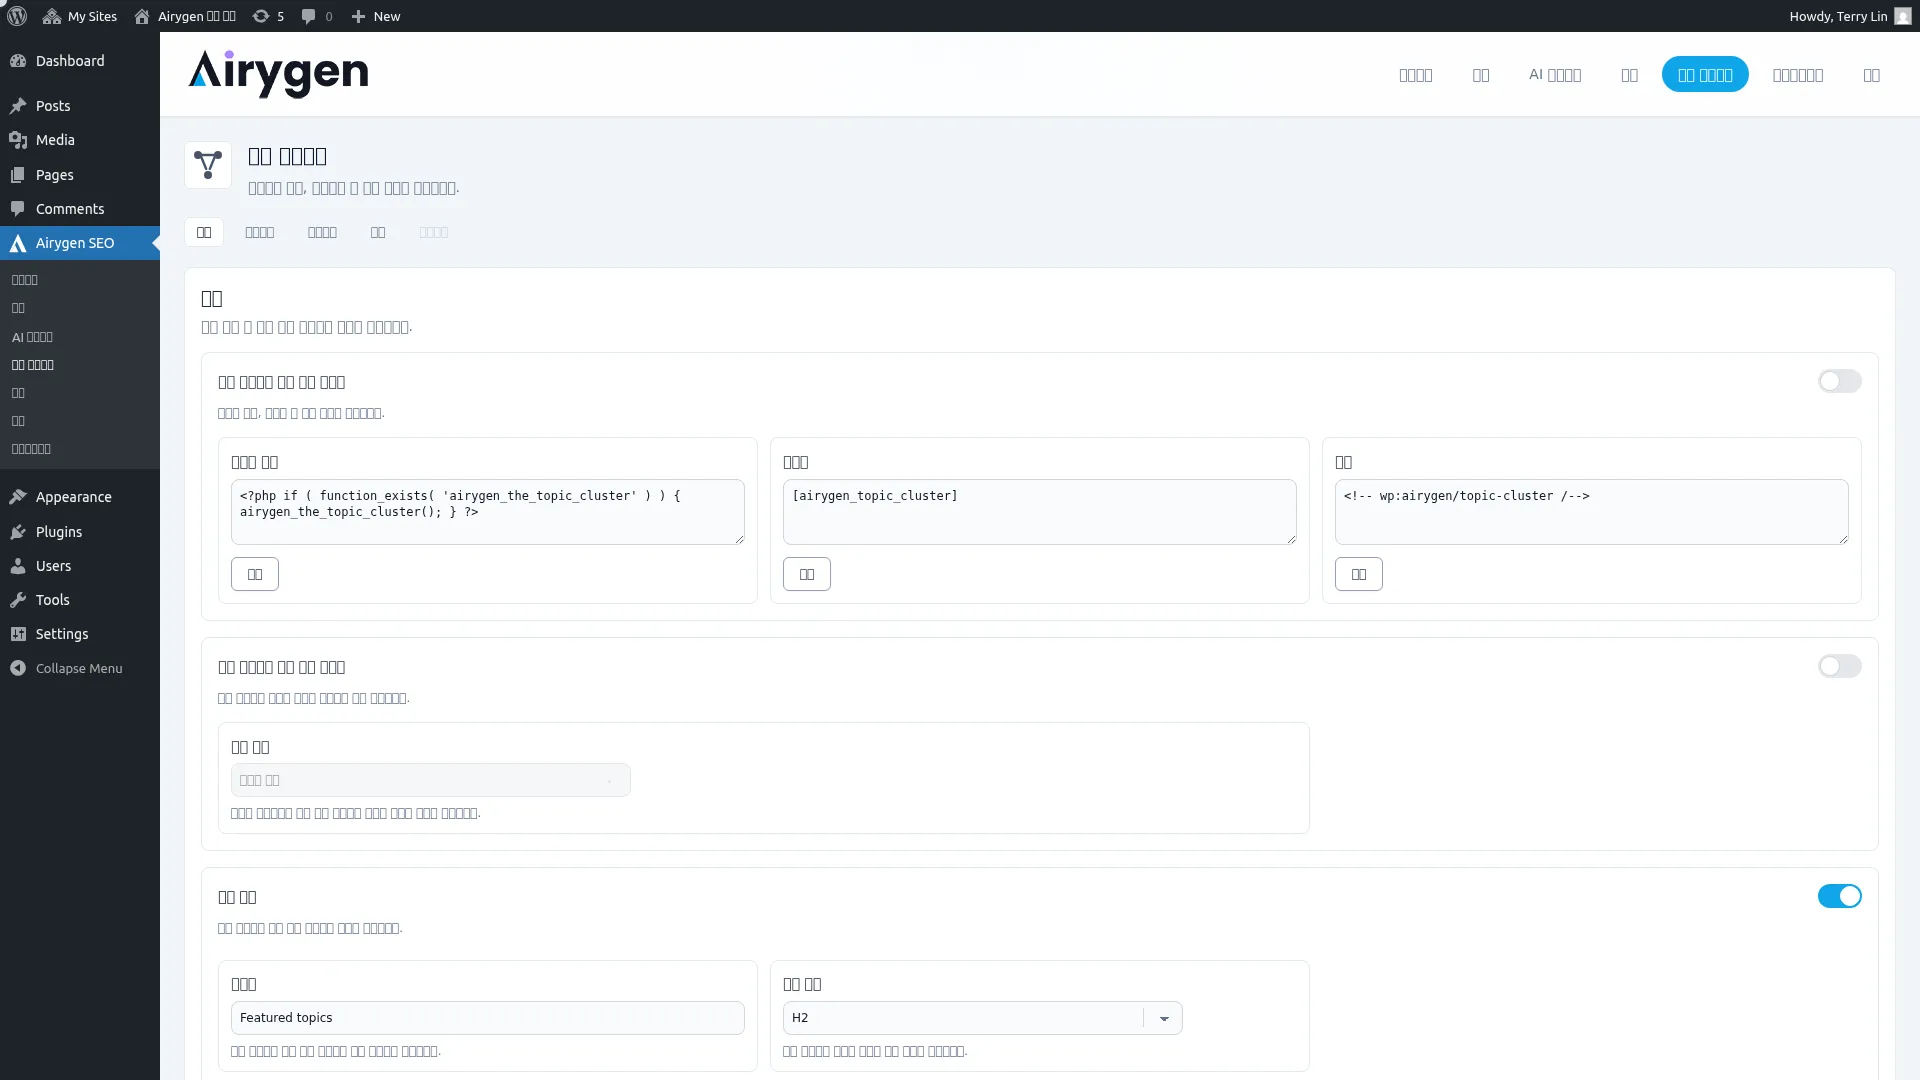Click the topic cluster funnel icon

pyautogui.click(x=207, y=165)
